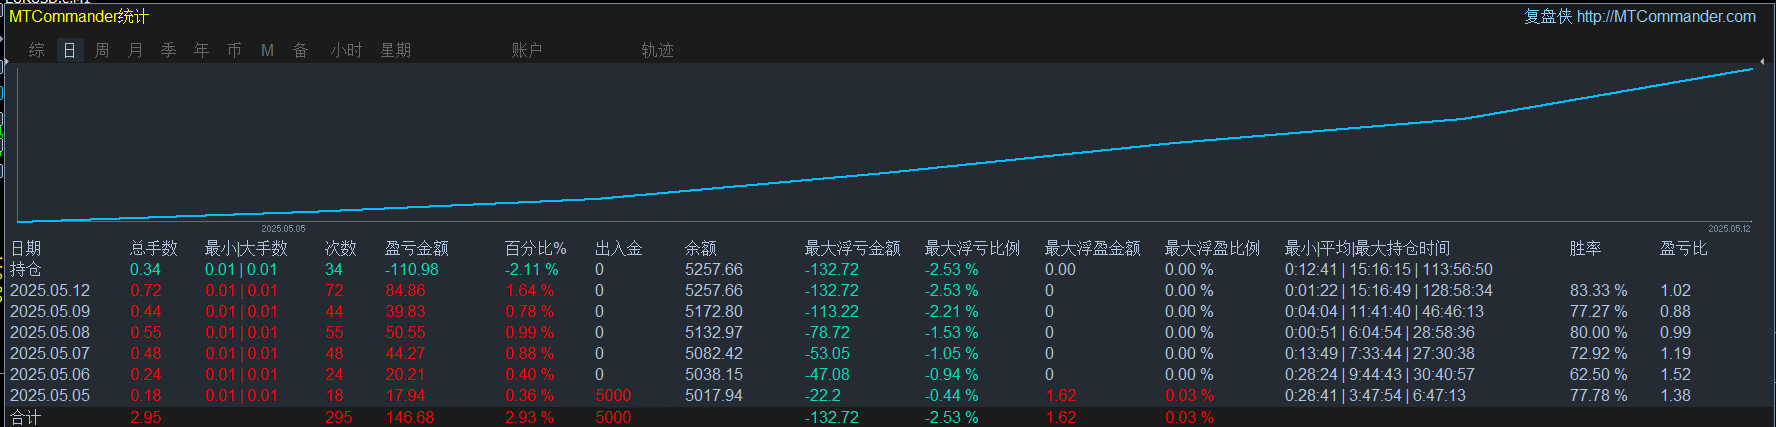Viewport: 1776px width, 427px height.
Task: Click the 20.21 profit amount
Action: 406,374
